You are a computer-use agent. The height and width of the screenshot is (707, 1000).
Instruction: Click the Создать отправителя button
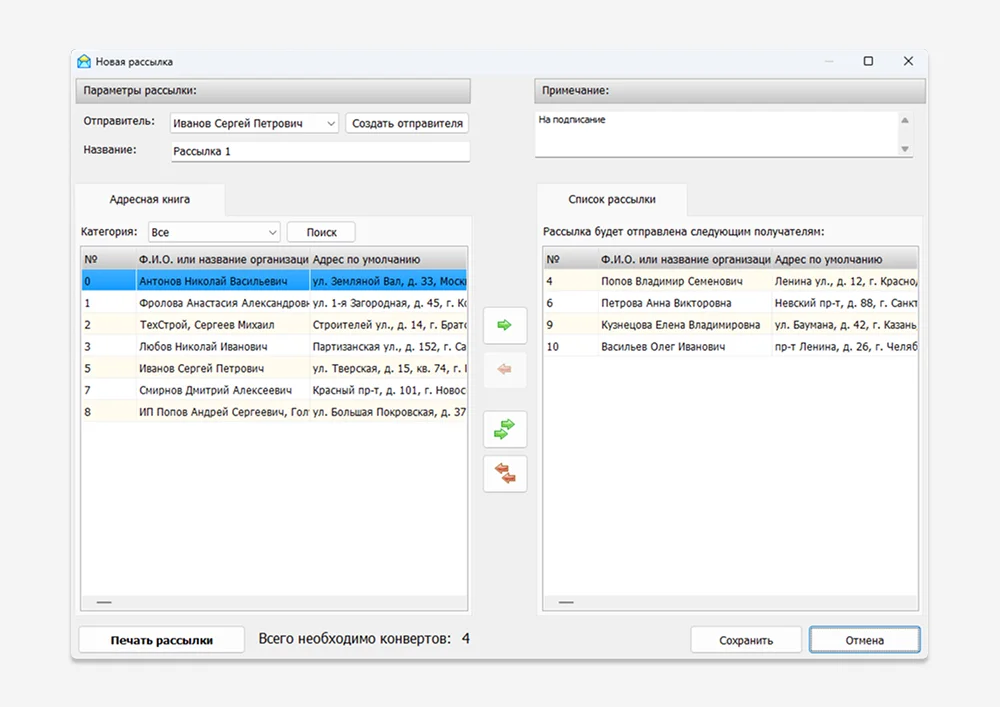click(x=408, y=123)
